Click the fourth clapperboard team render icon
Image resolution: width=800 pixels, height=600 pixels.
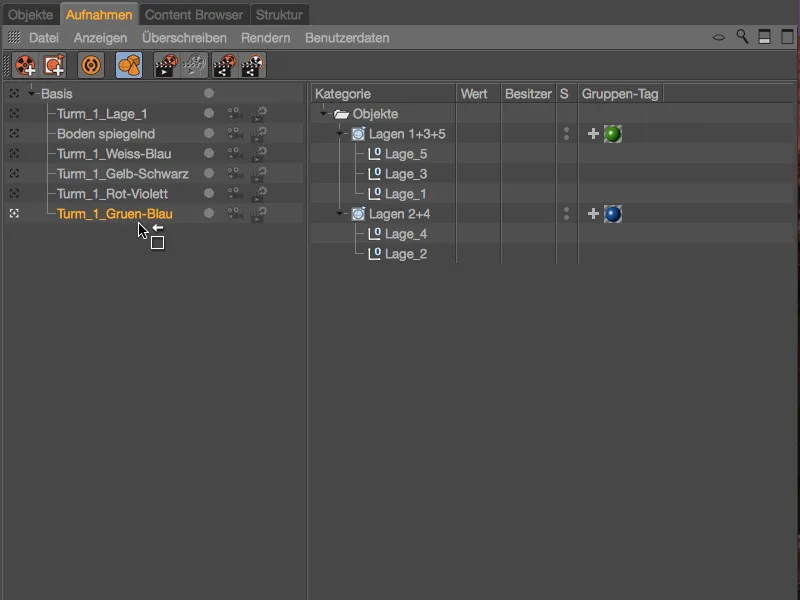pos(253,65)
